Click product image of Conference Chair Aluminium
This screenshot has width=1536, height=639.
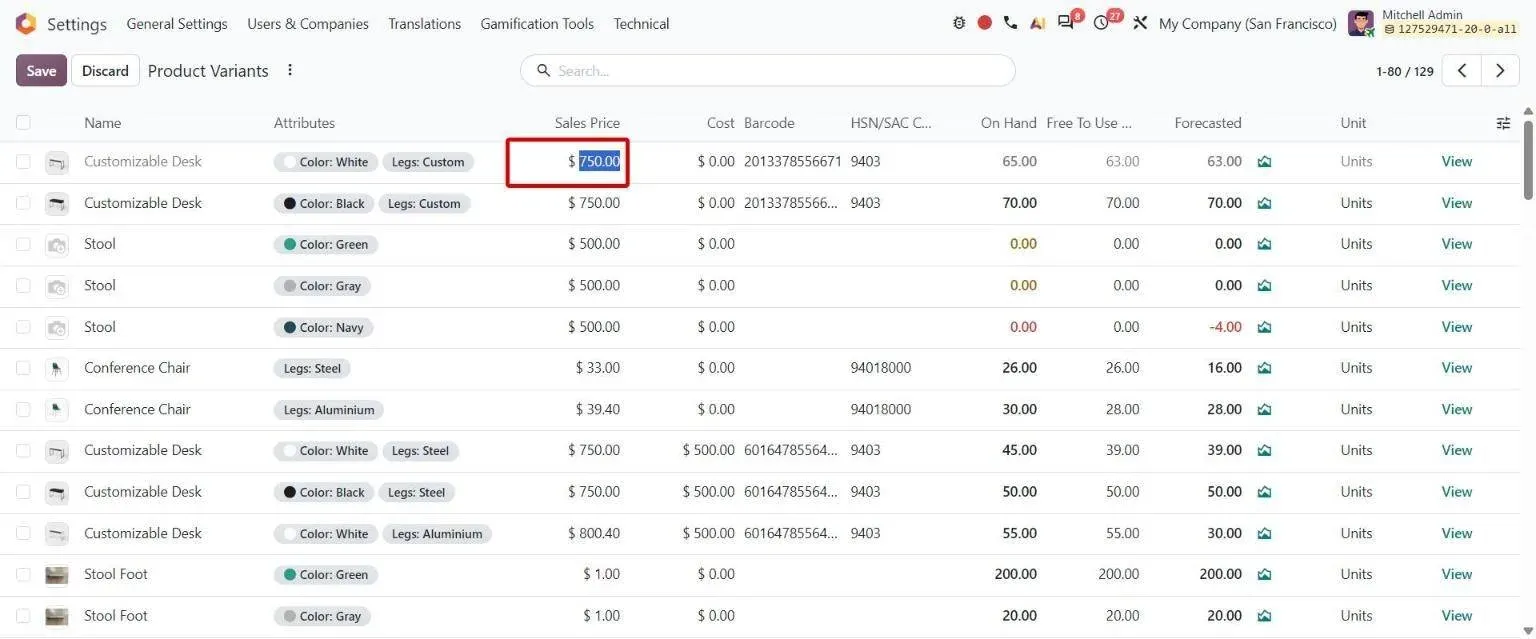tap(57, 409)
